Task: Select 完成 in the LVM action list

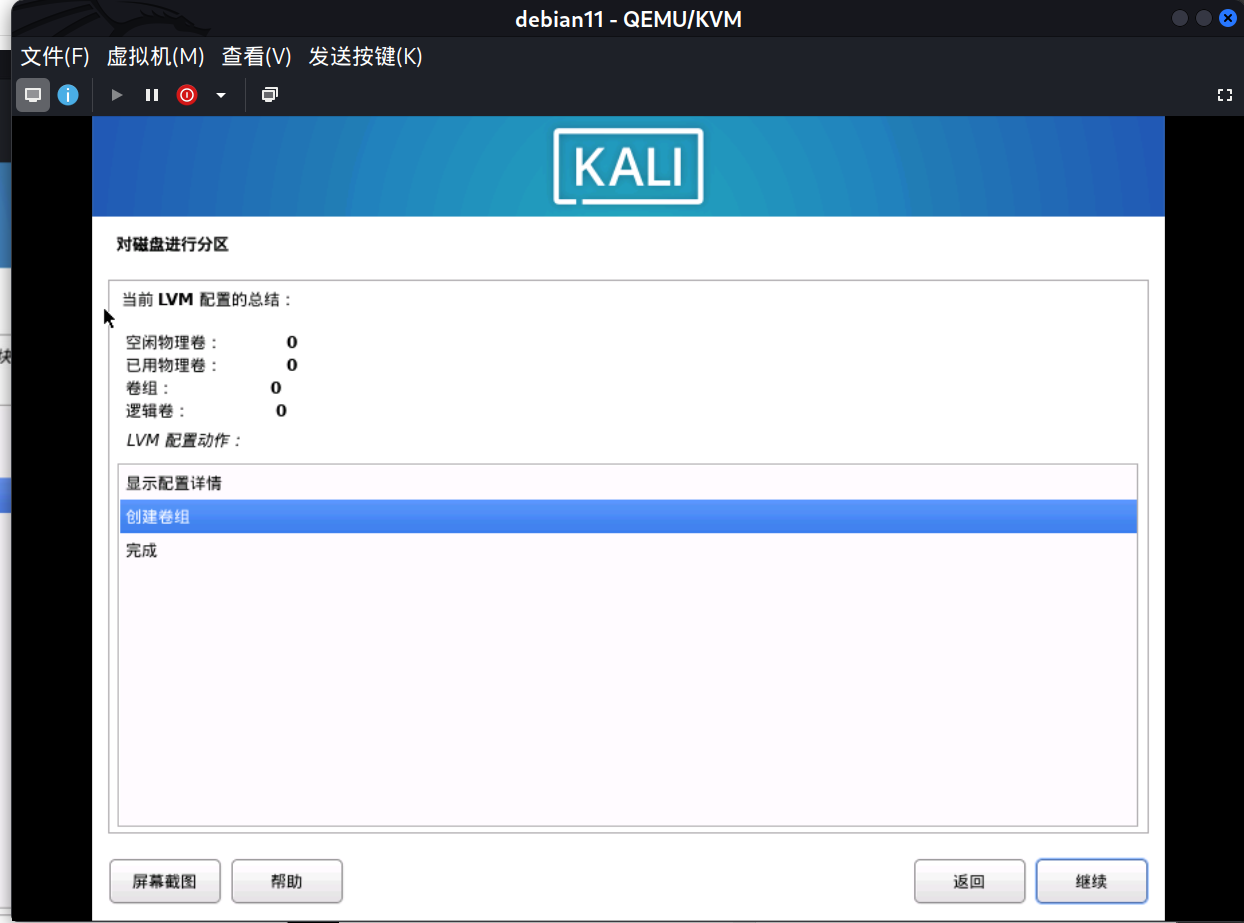Action: point(628,550)
